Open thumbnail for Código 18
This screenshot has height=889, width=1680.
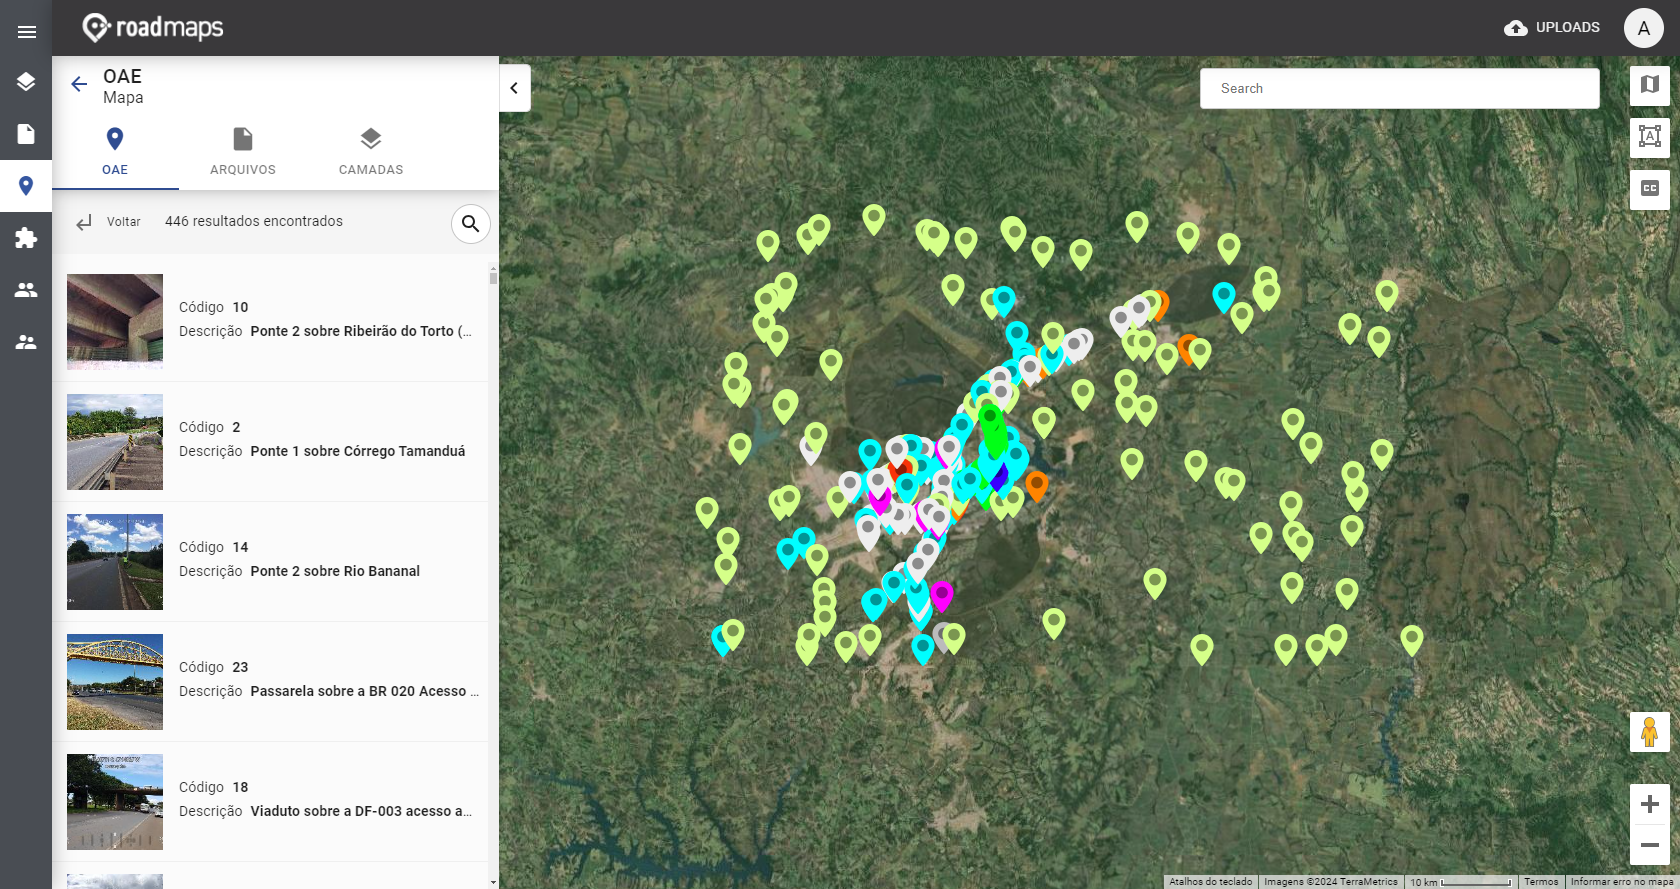[115, 802]
